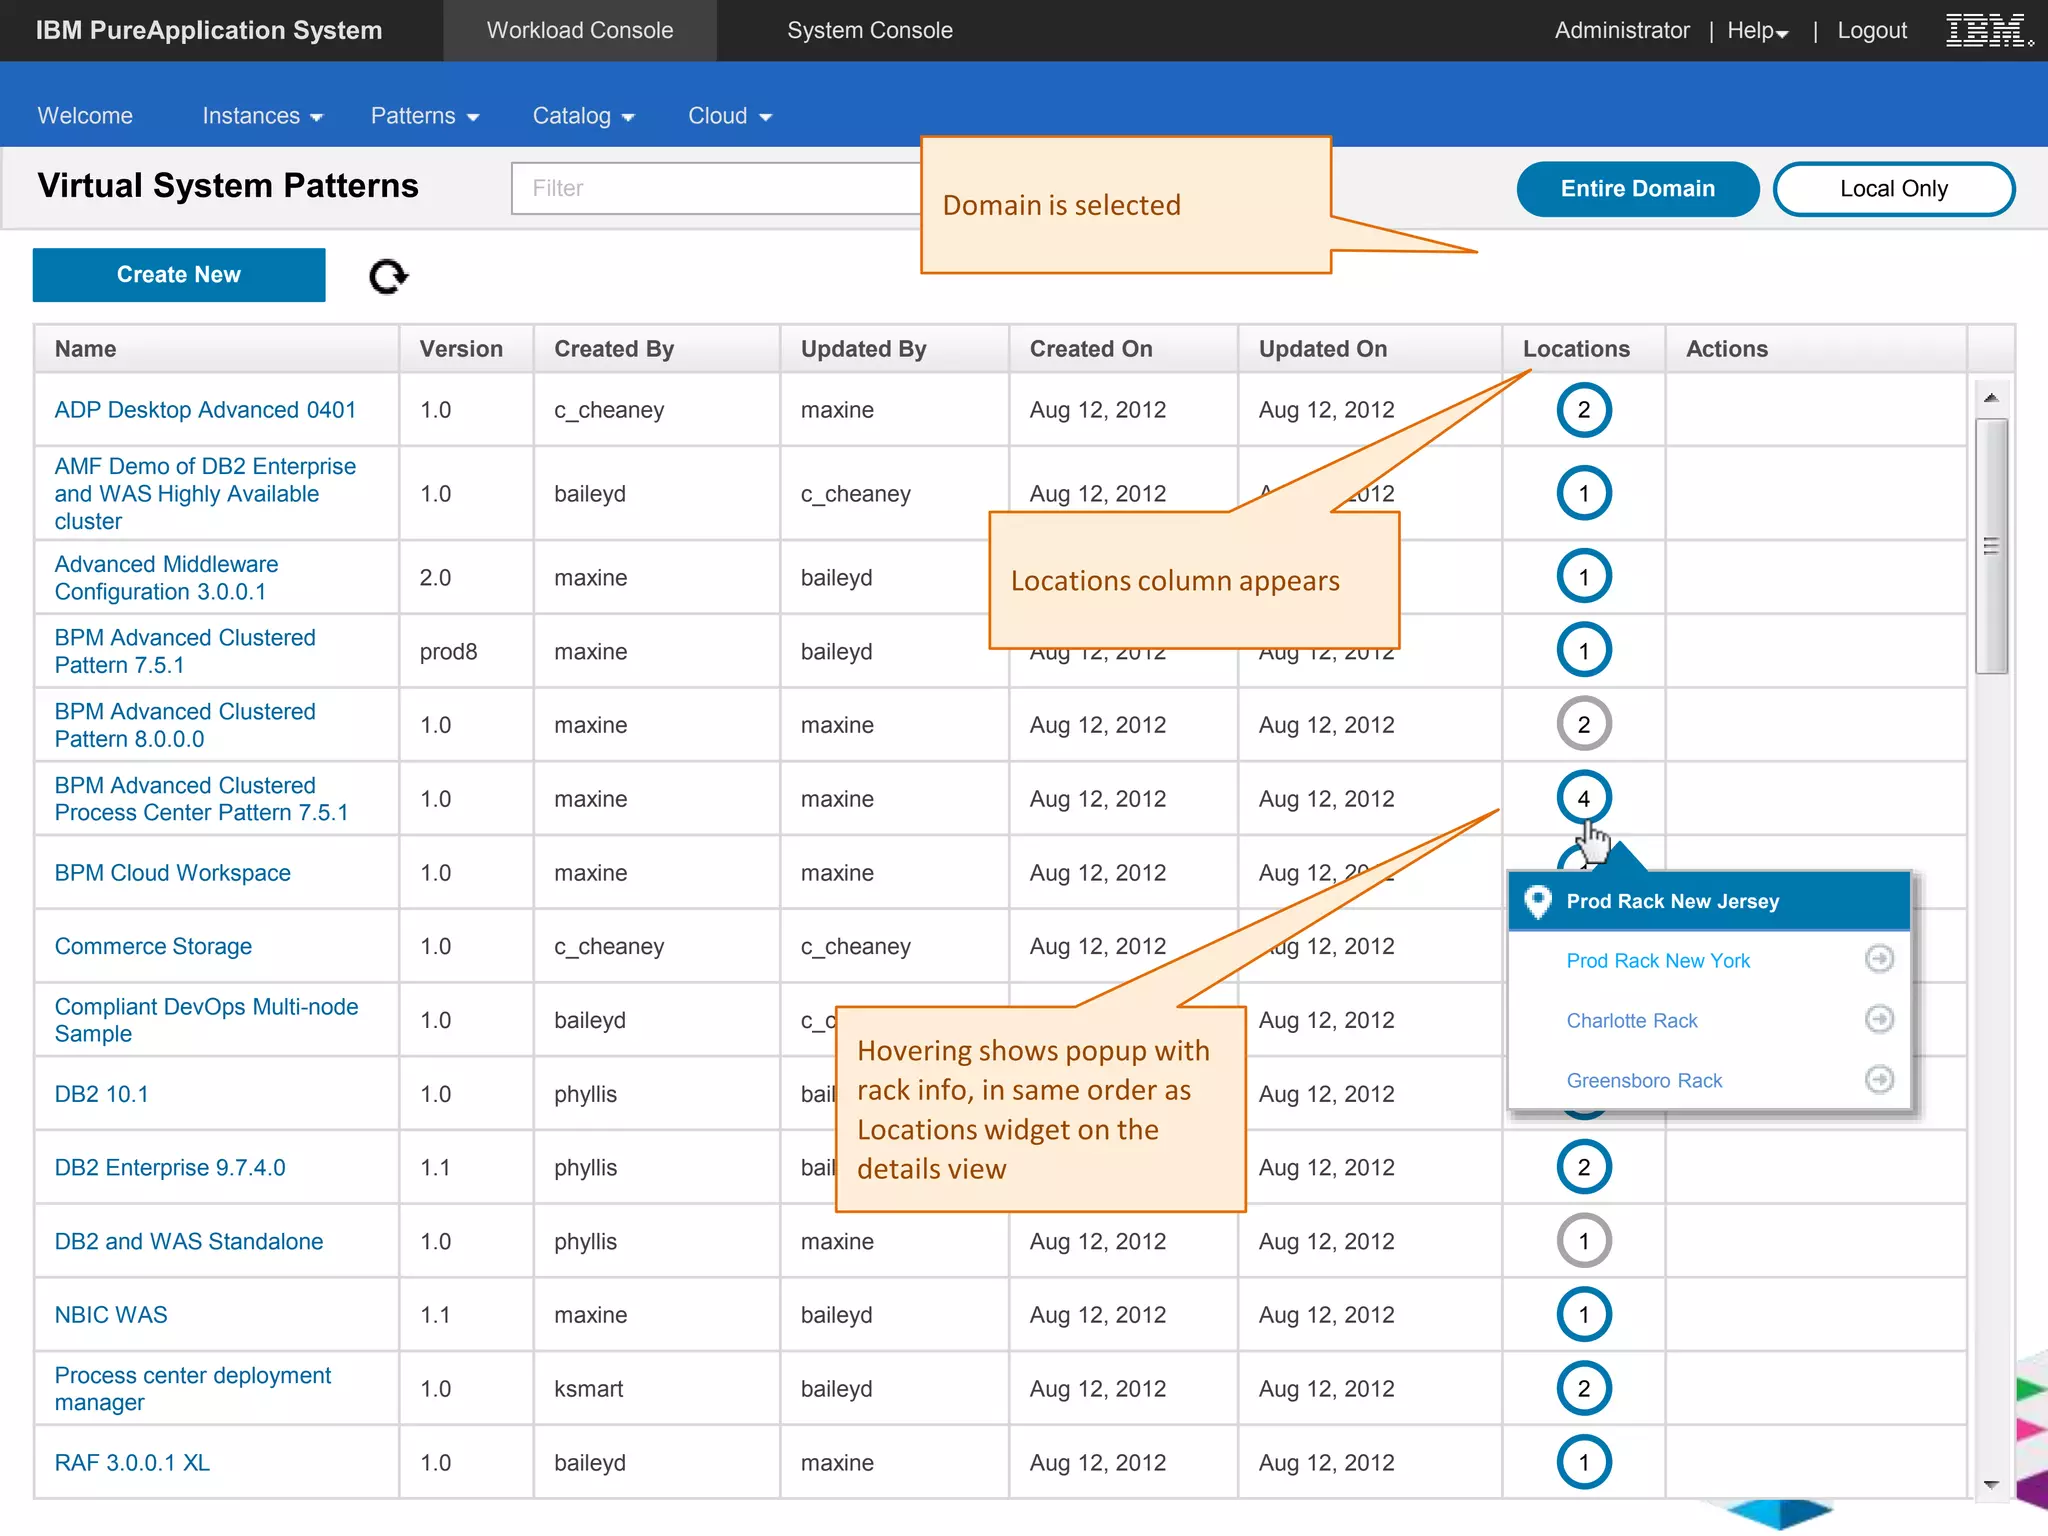Viewport: 2048px width, 1536px height.
Task: Click arrow icon beside Prod Rack New York
Action: (1880, 959)
